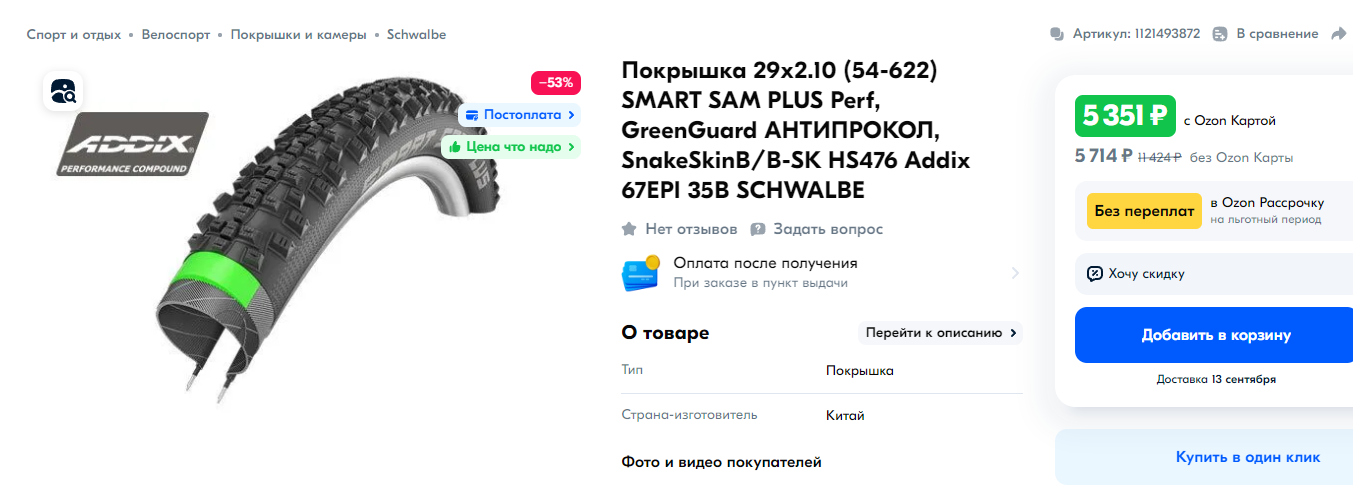
Task: Open the Покрышки и камеры breadcrumb
Action: click(x=298, y=34)
